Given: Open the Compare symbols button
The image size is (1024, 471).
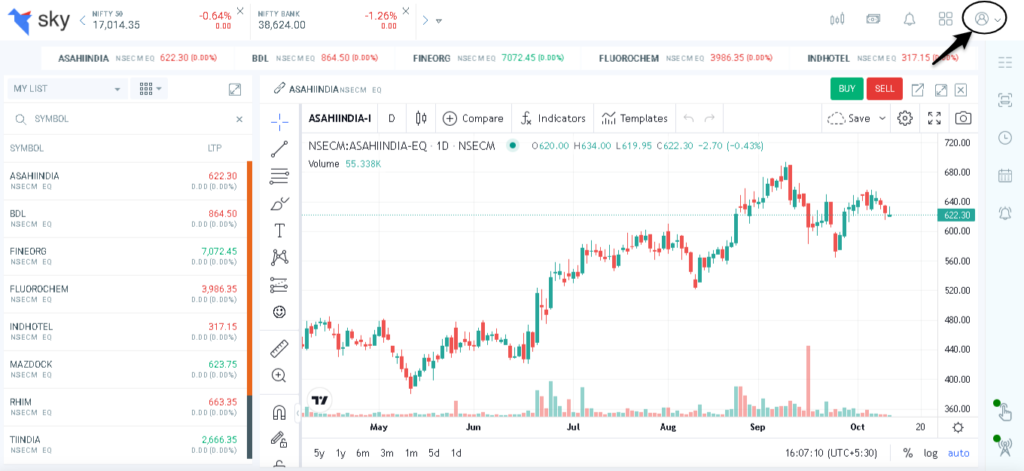Looking at the screenshot, I should coord(473,118).
